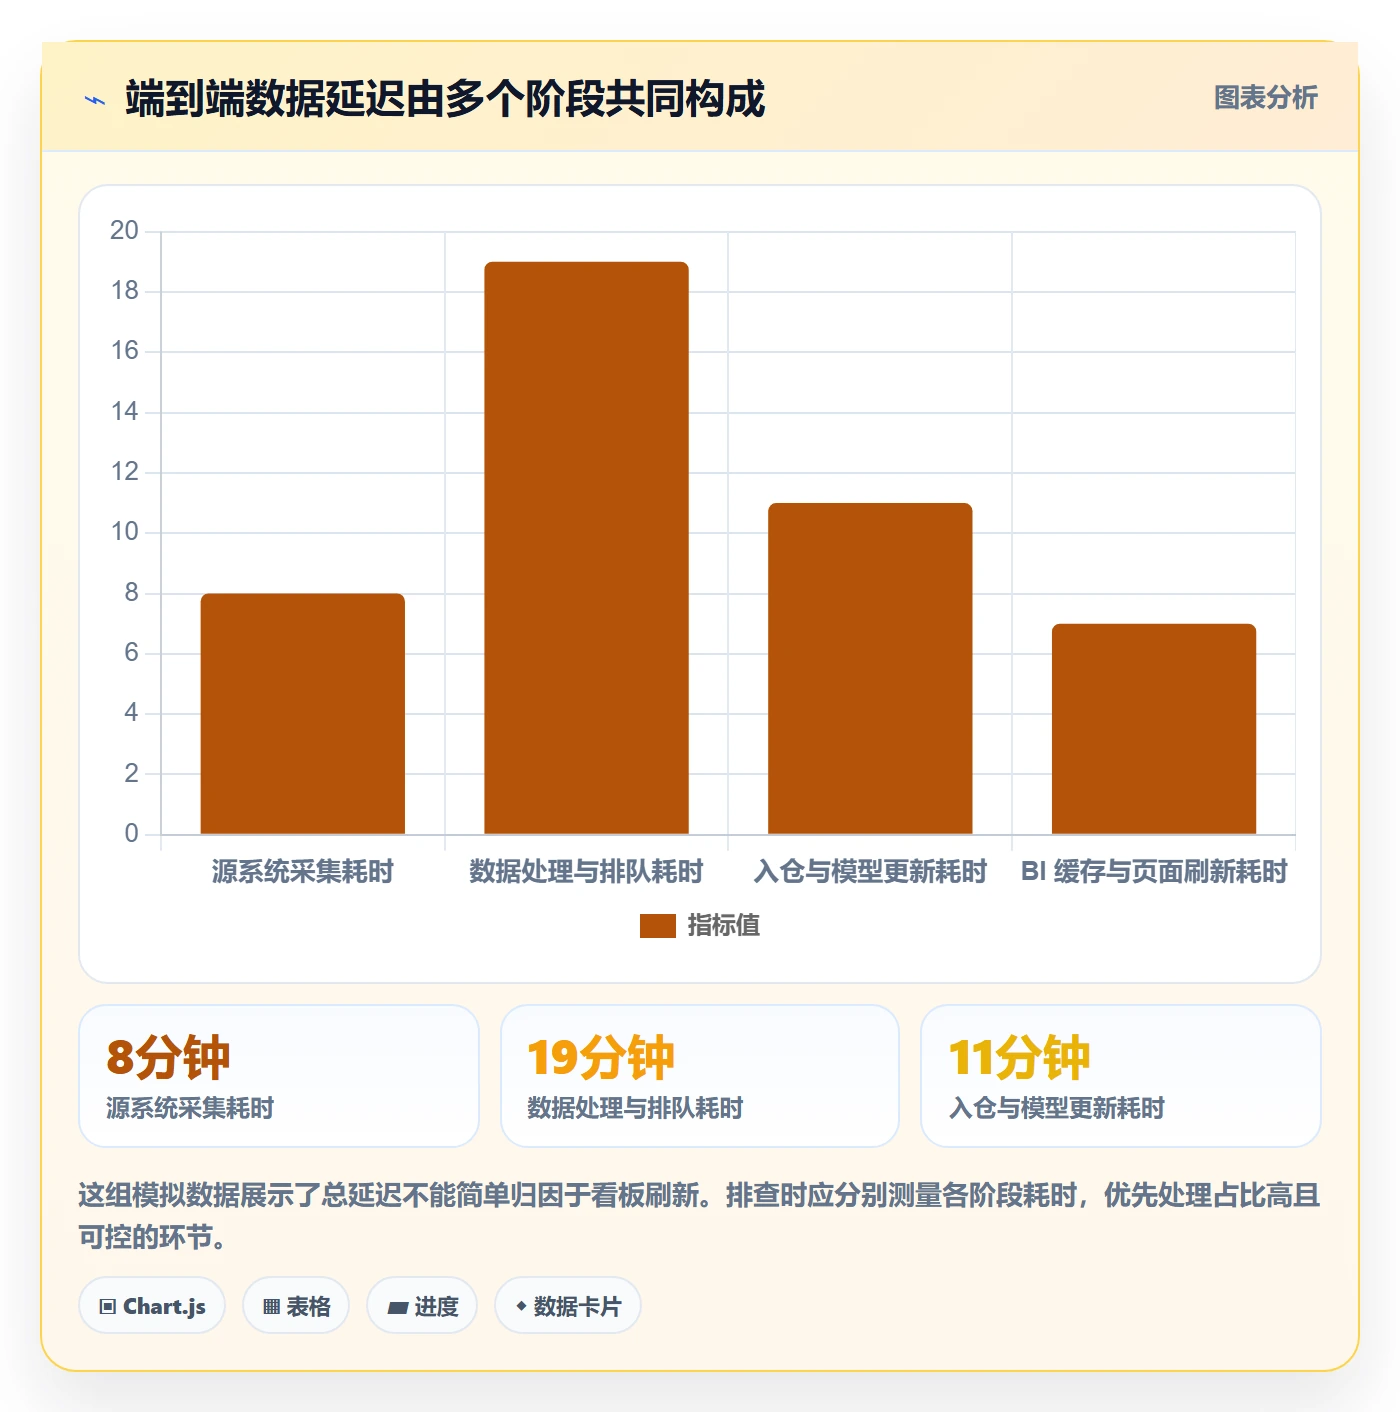
Task: Click card caption 数据处理与排队耗时 under 19分钟
Action: pos(635,1108)
